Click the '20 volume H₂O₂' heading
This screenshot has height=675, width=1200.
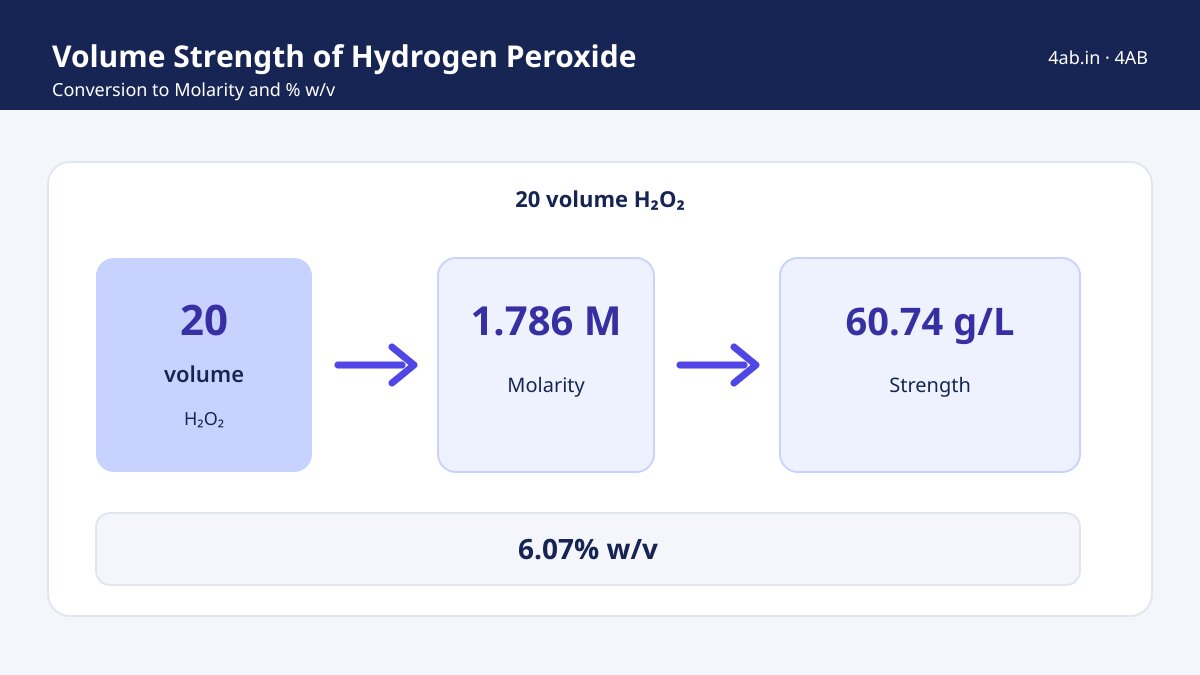(600, 199)
